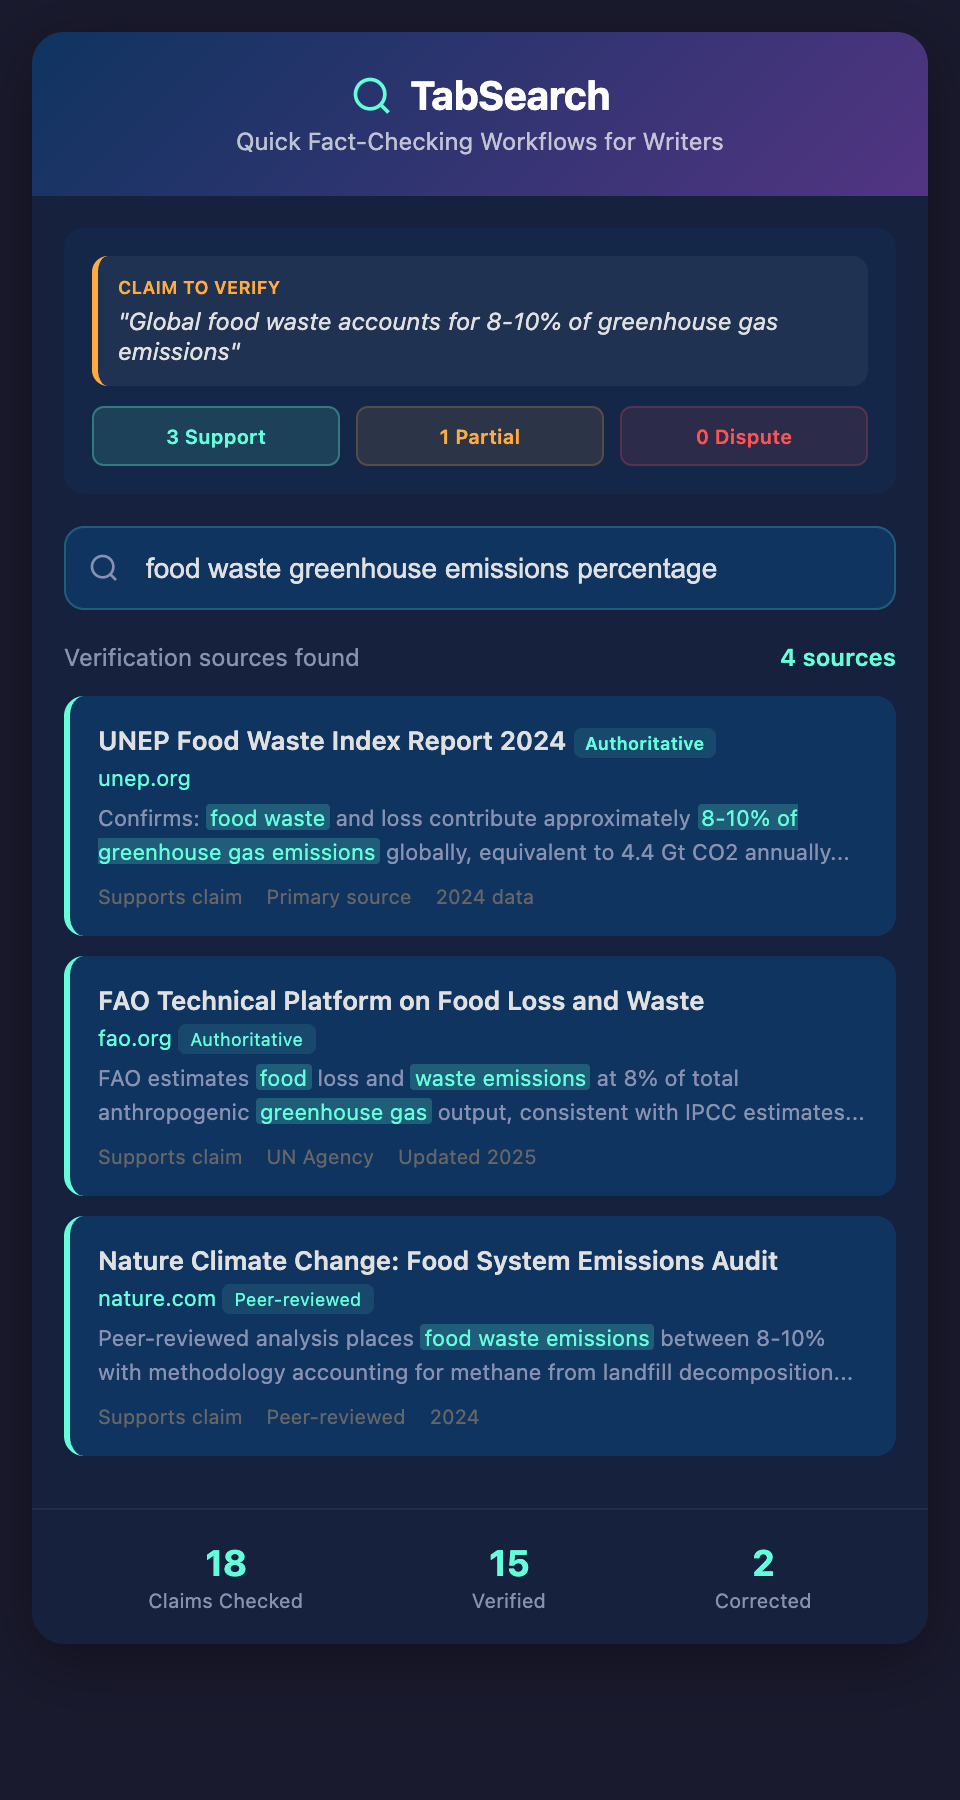Show the 2 Corrected claims stat
Image resolution: width=960 pixels, height=1800 pixels.
click(763, 1578)
